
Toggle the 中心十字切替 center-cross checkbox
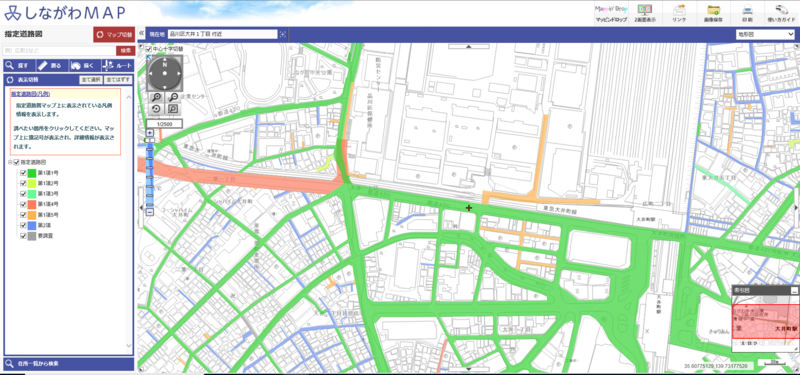tap(148, 49)
